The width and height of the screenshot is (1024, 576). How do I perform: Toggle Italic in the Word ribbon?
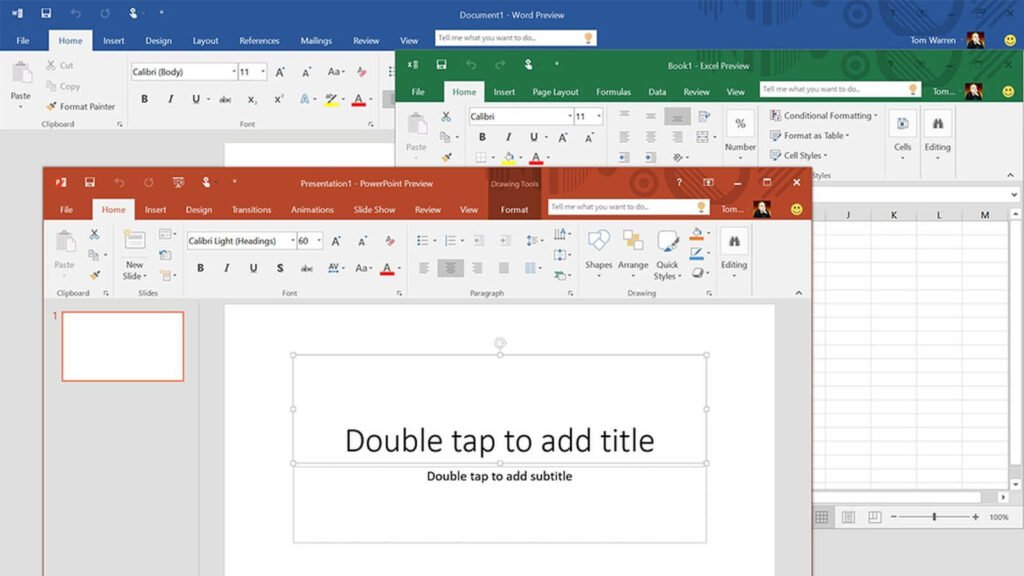click(170, 99)
